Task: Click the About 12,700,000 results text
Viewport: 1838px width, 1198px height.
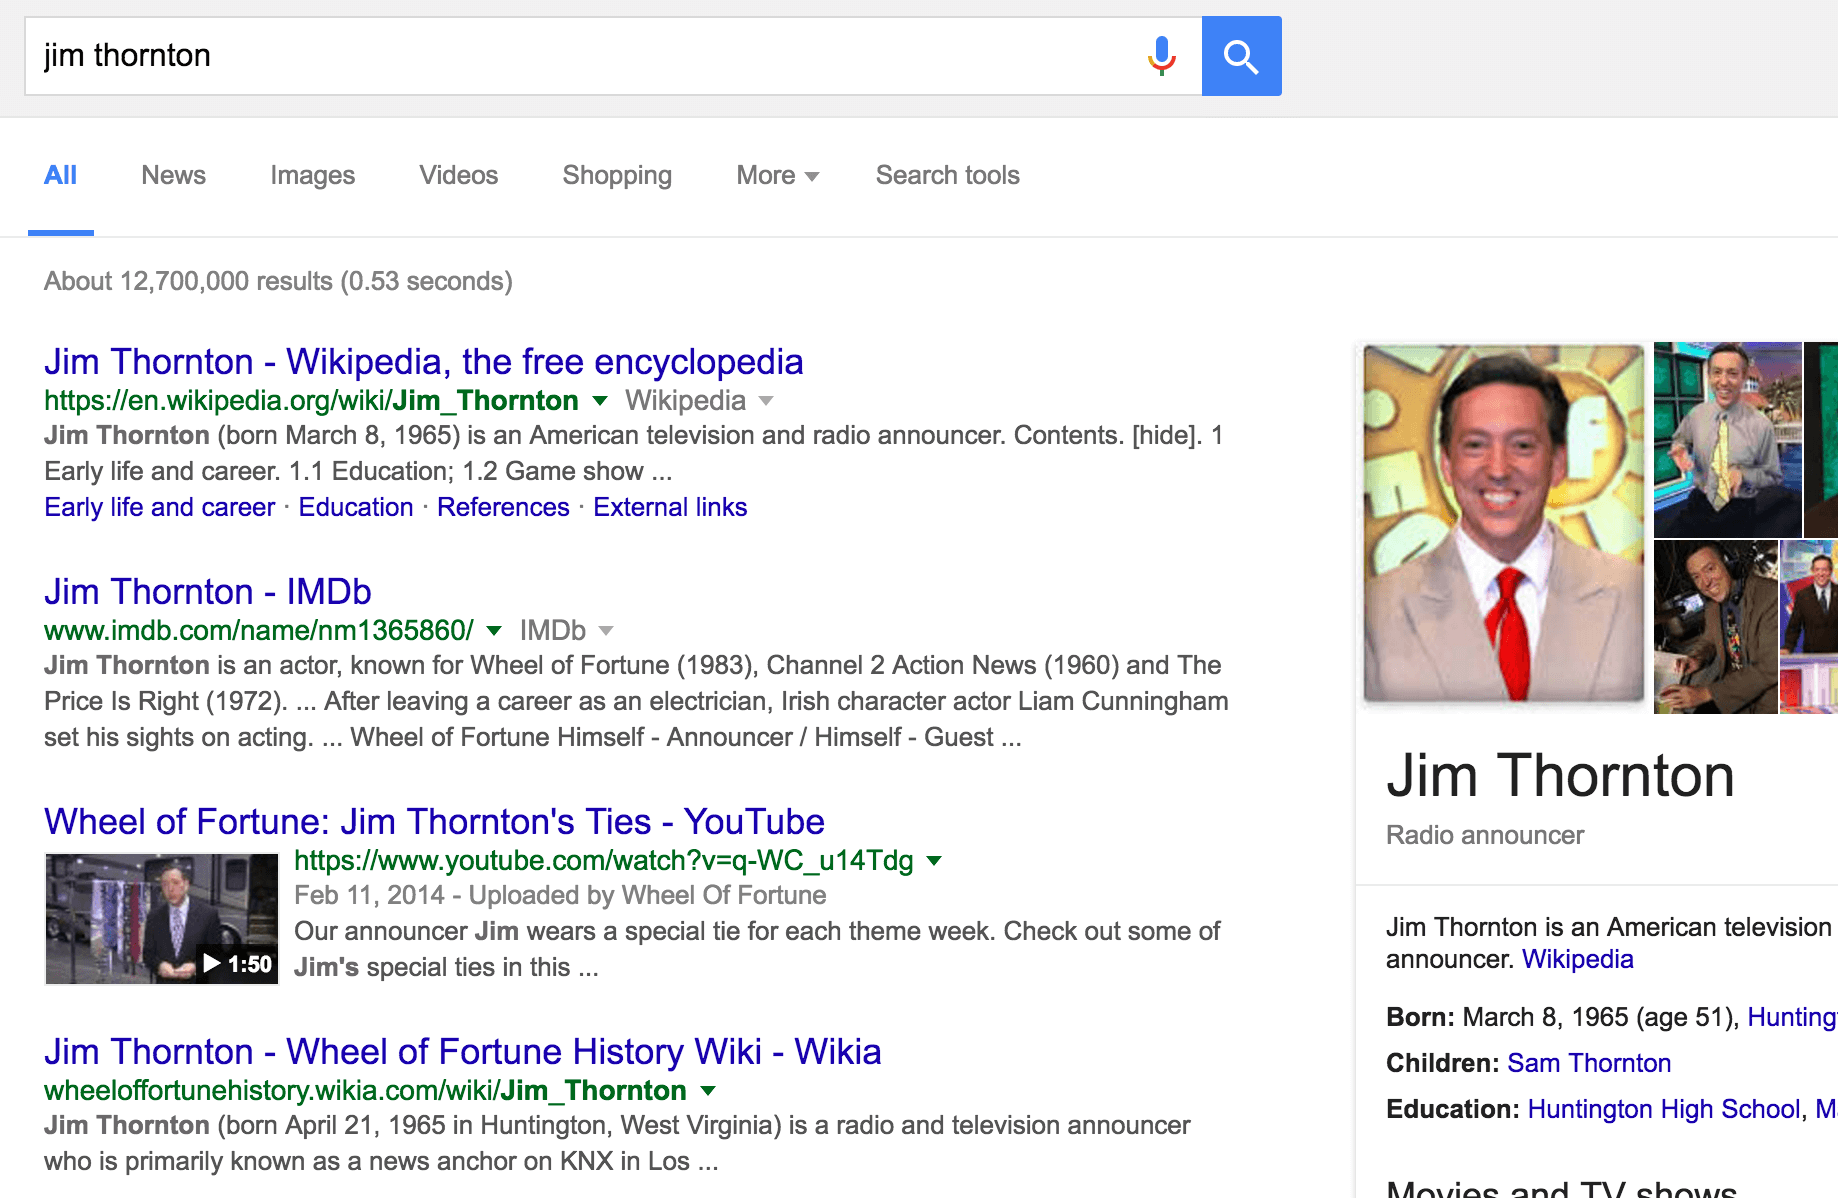Action: (x=278, y=281)
